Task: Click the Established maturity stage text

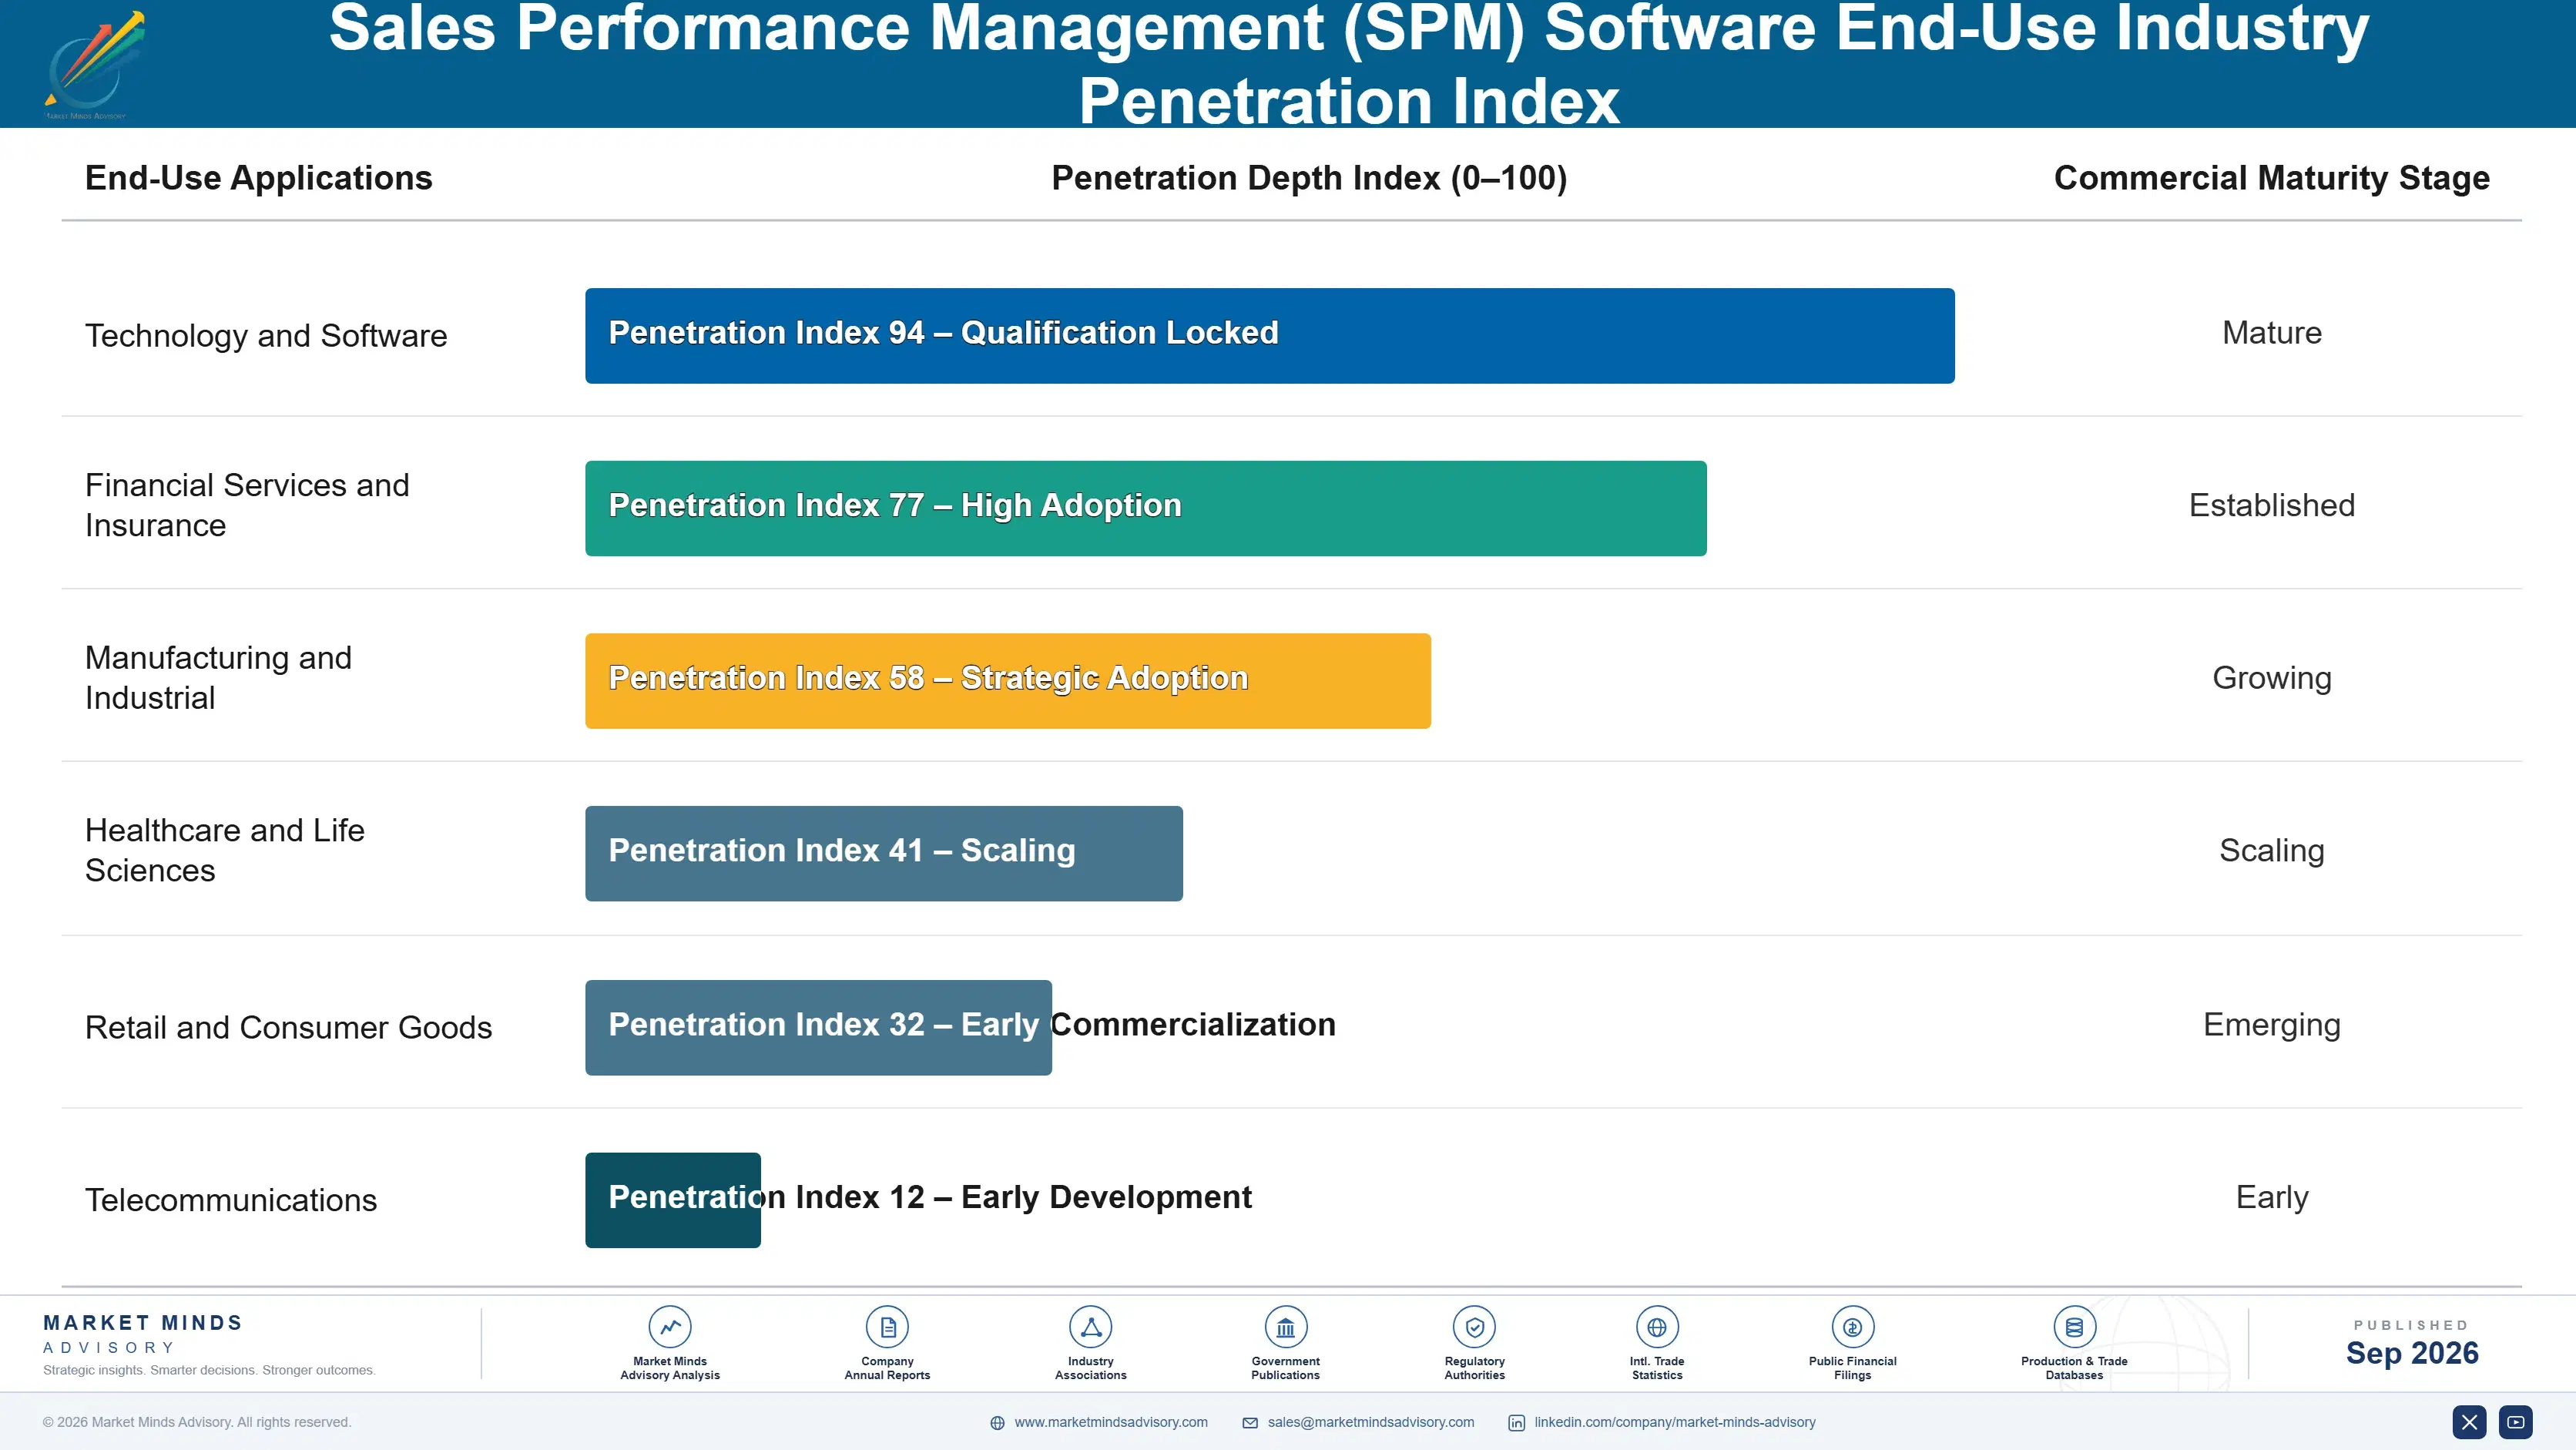Action: pos(2272,506)
